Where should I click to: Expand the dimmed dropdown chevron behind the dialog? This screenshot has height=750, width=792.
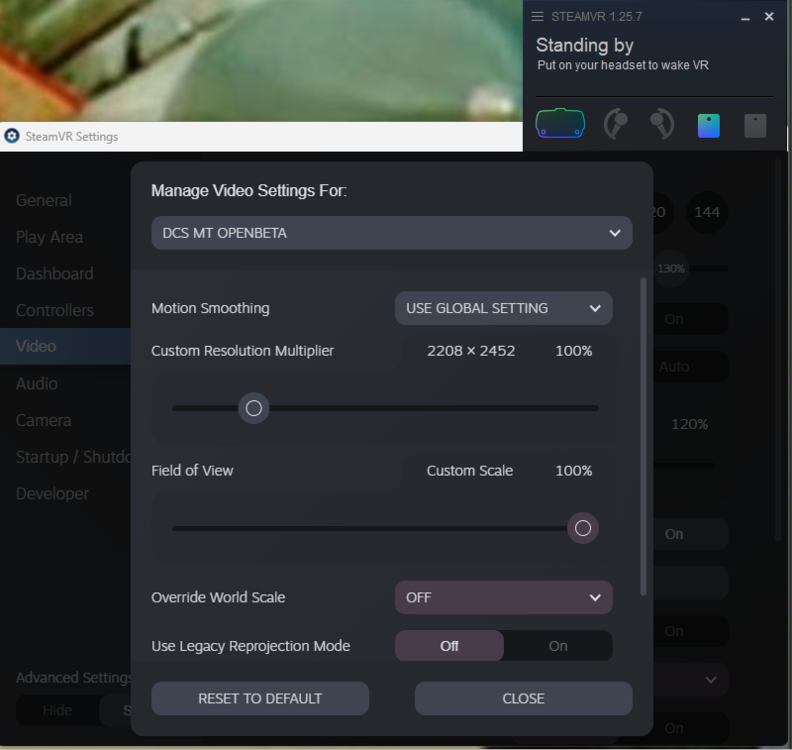click(711, 680)
